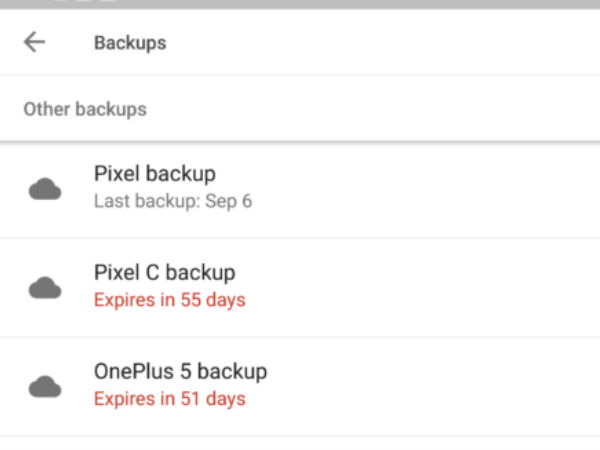Select the 'Other backups' section header
This screenshot has width=600, height=450.
pyautogui.click(x=85, y=109)
